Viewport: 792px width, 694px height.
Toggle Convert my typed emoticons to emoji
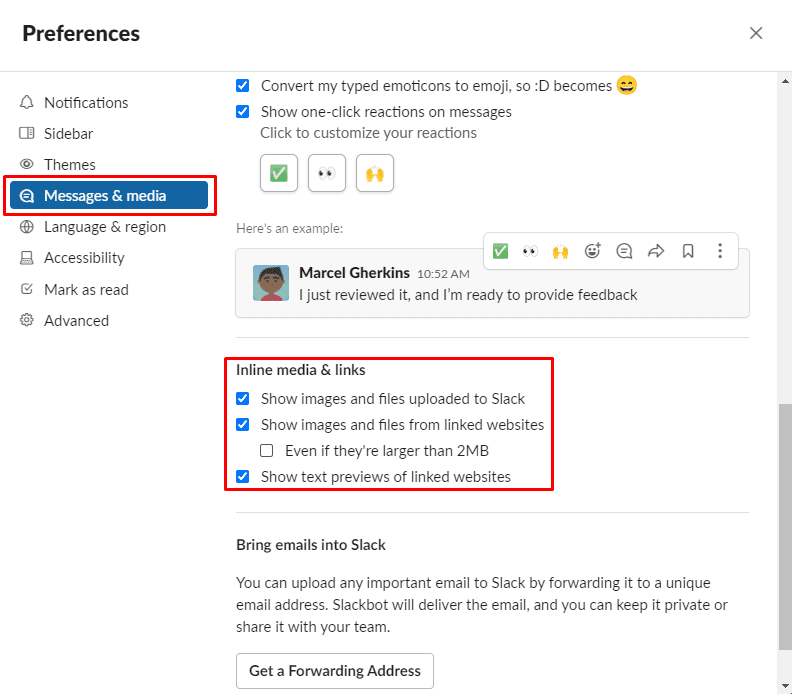pos(243,86)
